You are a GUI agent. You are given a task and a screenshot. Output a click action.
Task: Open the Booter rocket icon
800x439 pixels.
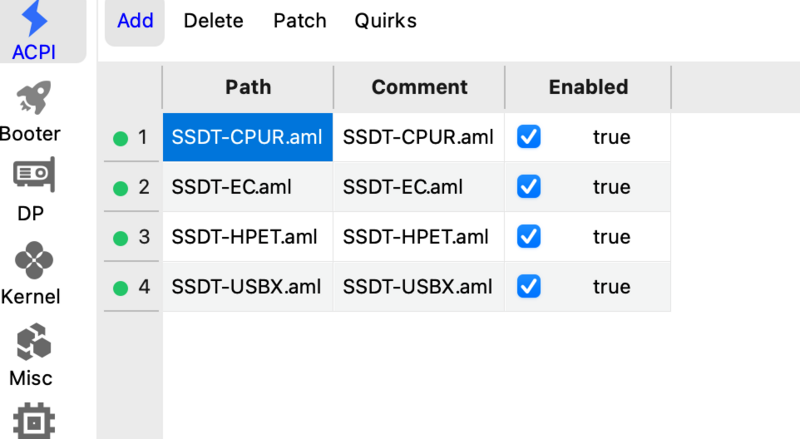(x=34, y=99)
